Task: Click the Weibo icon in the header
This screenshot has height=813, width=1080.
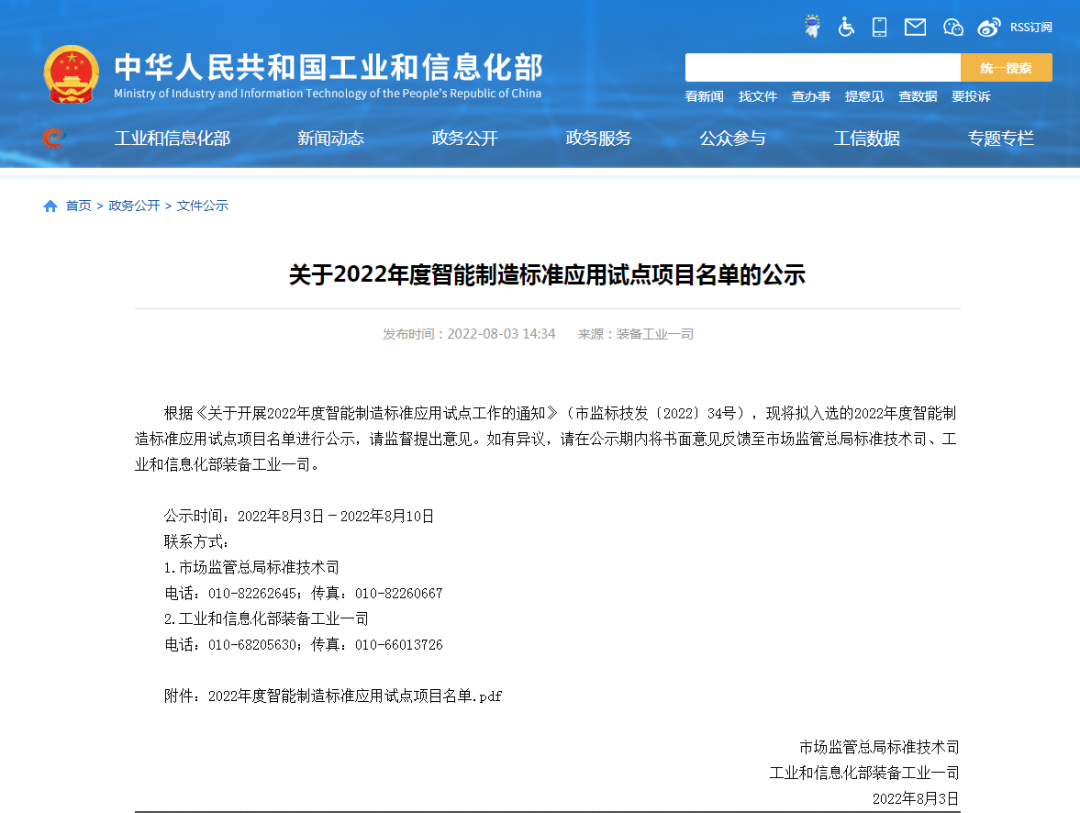Action: click(x=989, y=27)
